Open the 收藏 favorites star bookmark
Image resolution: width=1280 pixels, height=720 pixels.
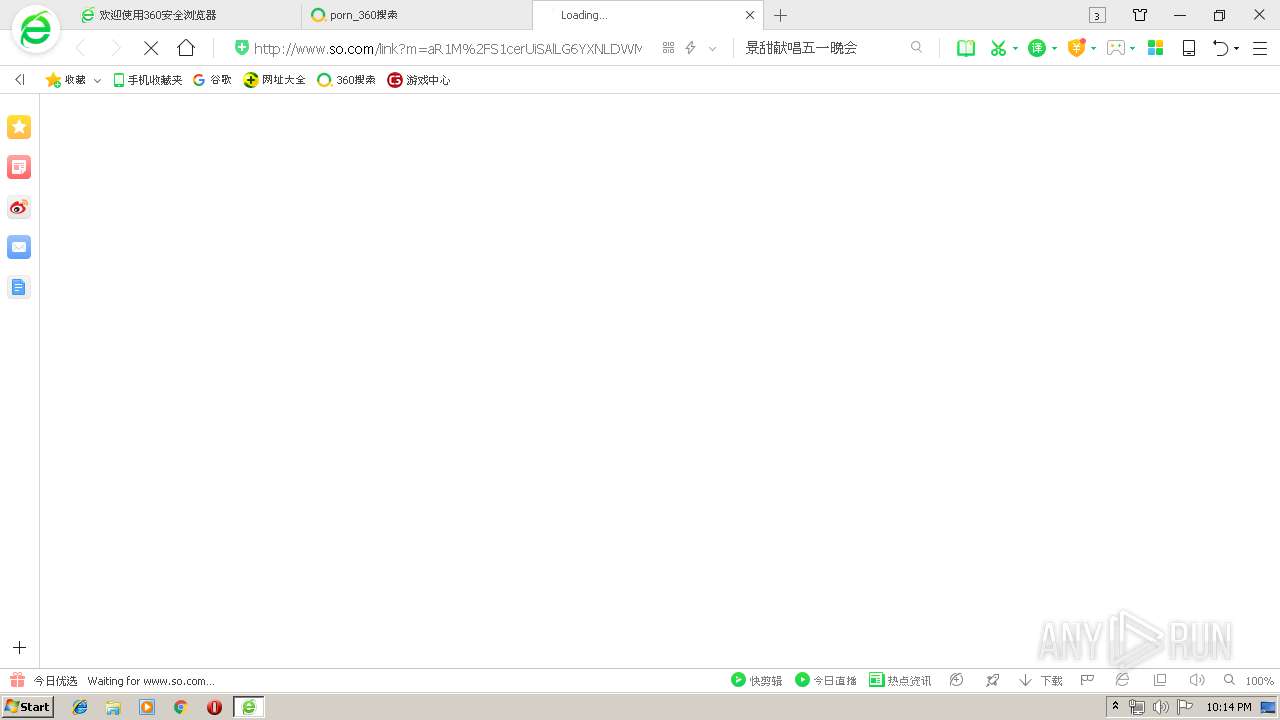click(66, 80)
